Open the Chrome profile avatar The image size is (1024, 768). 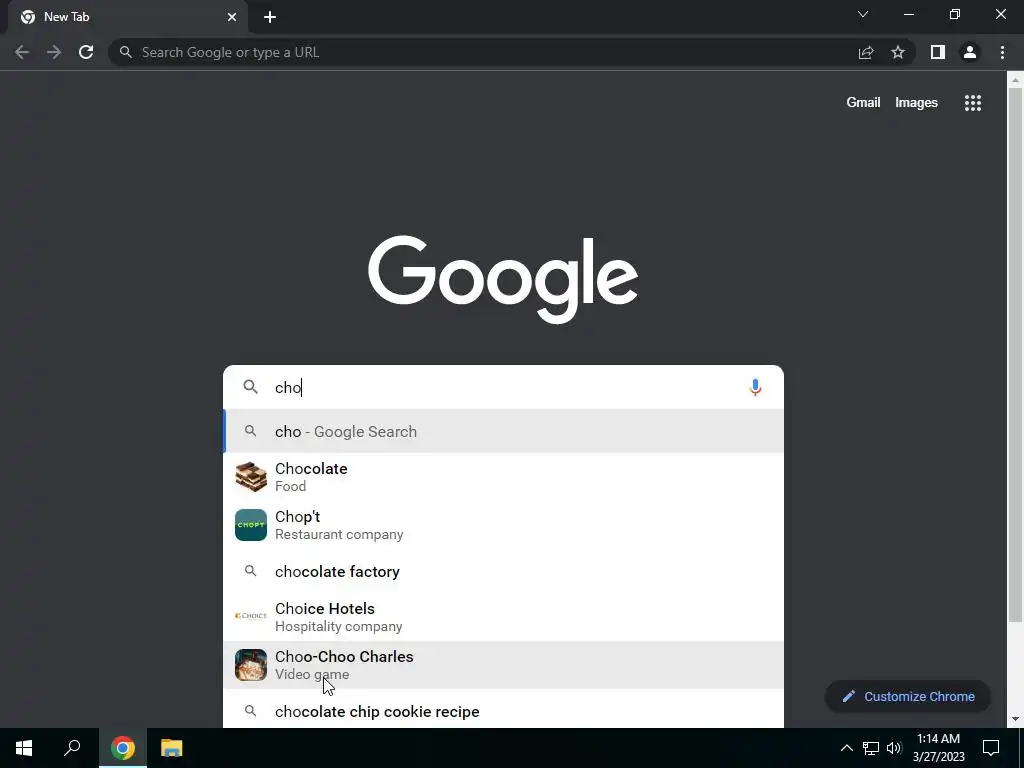(x=970, y=52)
